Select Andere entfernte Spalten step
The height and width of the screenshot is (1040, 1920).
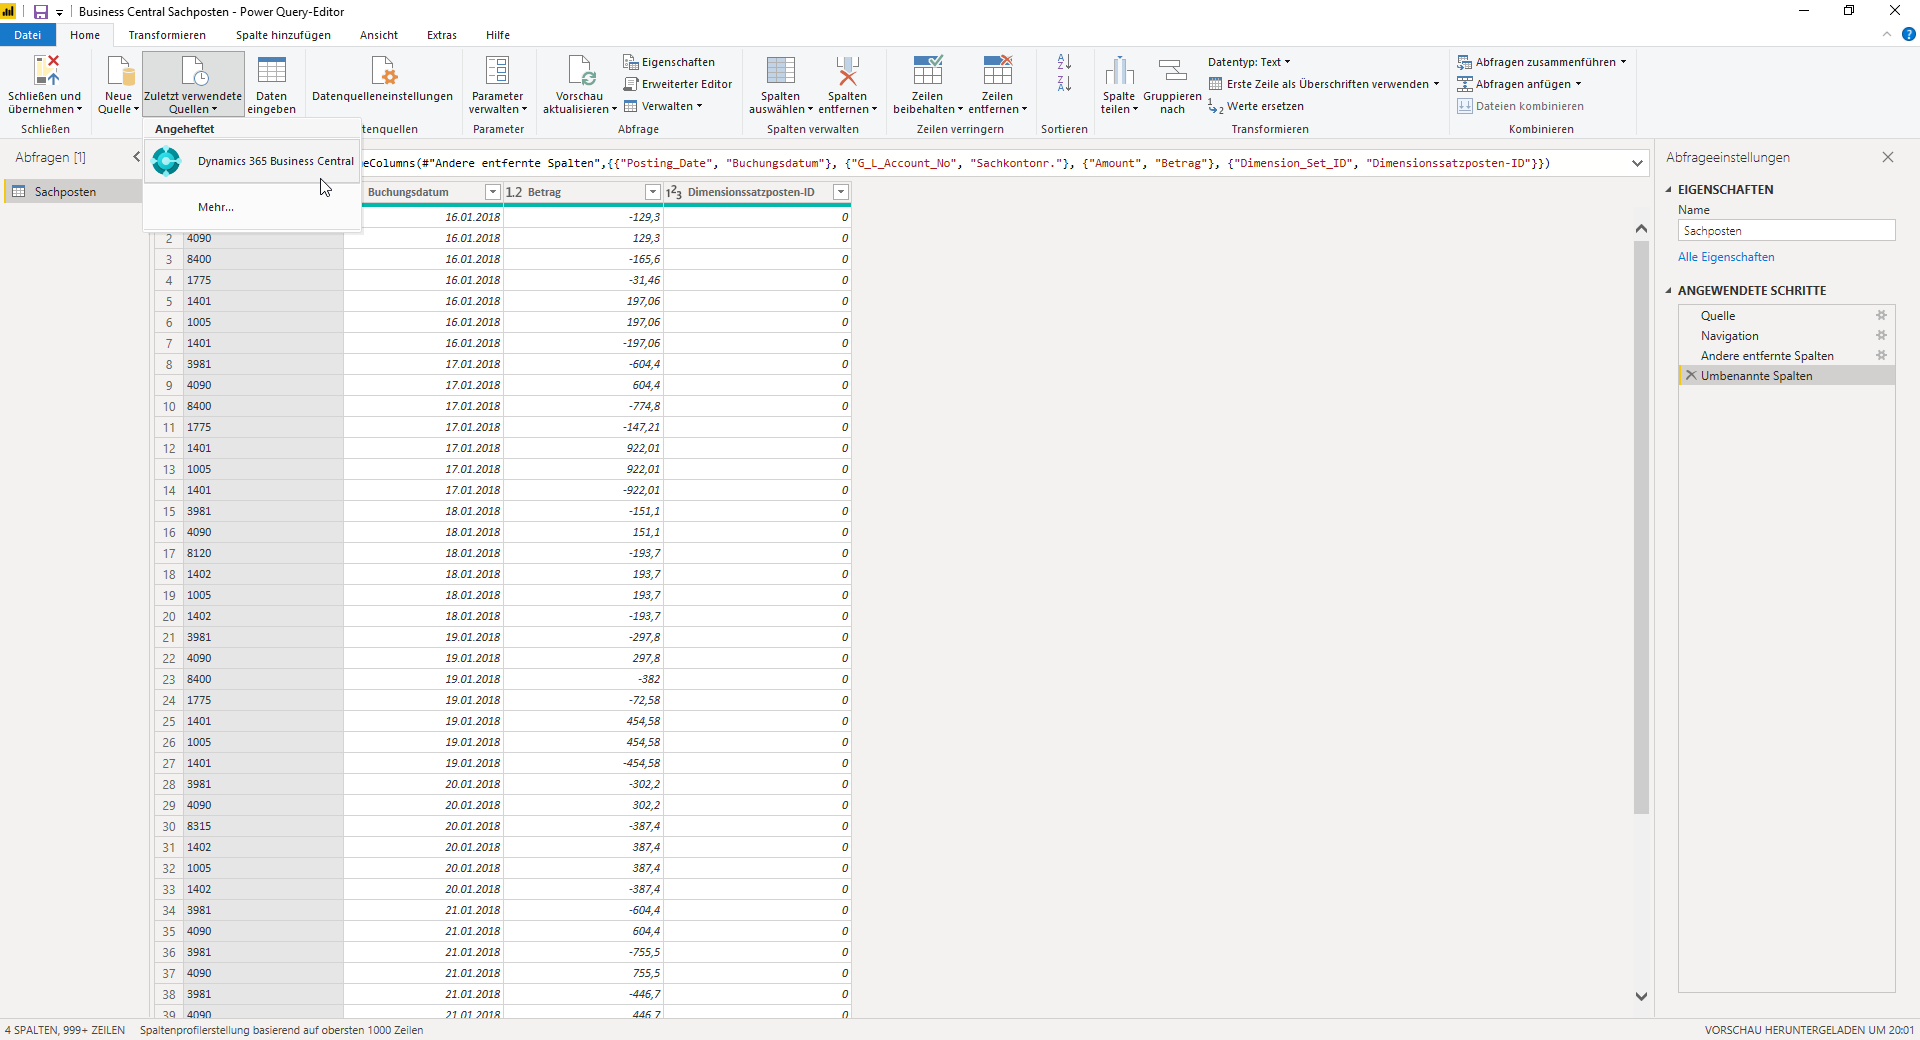(1767, 355)
